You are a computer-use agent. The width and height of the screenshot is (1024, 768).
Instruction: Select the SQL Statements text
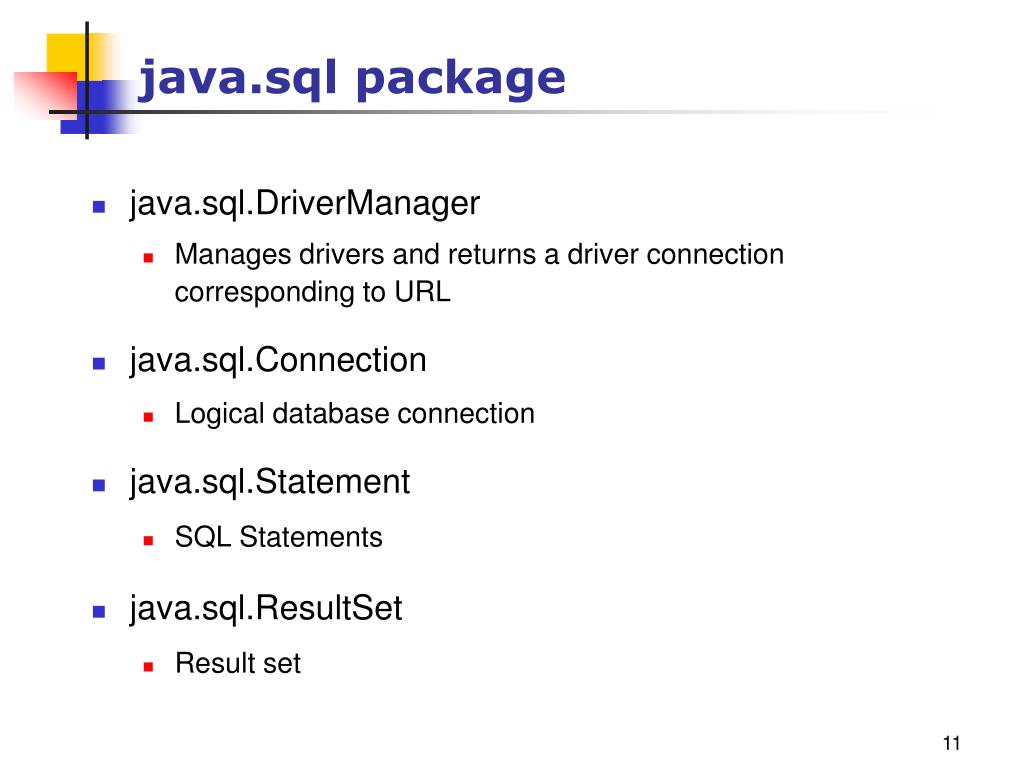pos(278,537)
